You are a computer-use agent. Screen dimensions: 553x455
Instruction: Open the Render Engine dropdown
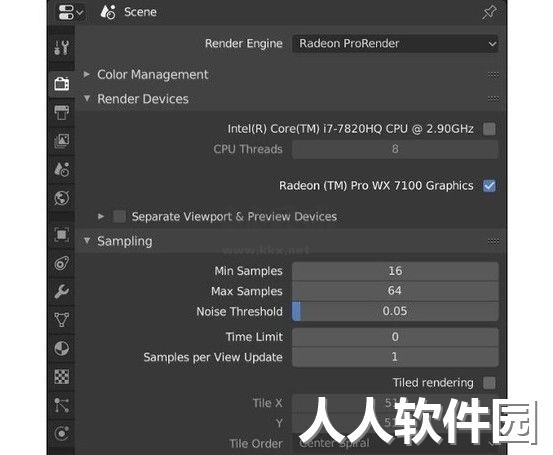395,44
